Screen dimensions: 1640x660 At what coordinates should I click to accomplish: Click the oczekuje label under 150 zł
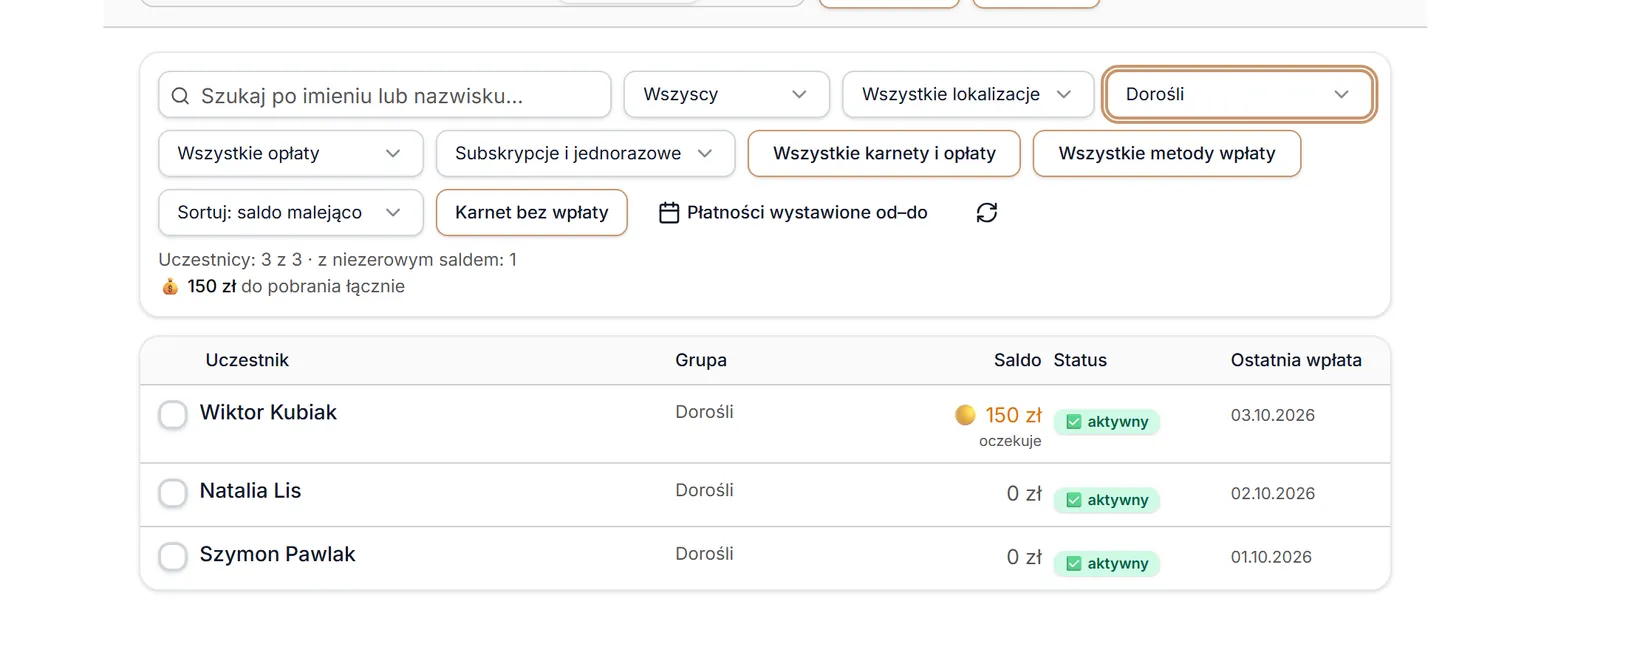click(x=1010, y=441)
